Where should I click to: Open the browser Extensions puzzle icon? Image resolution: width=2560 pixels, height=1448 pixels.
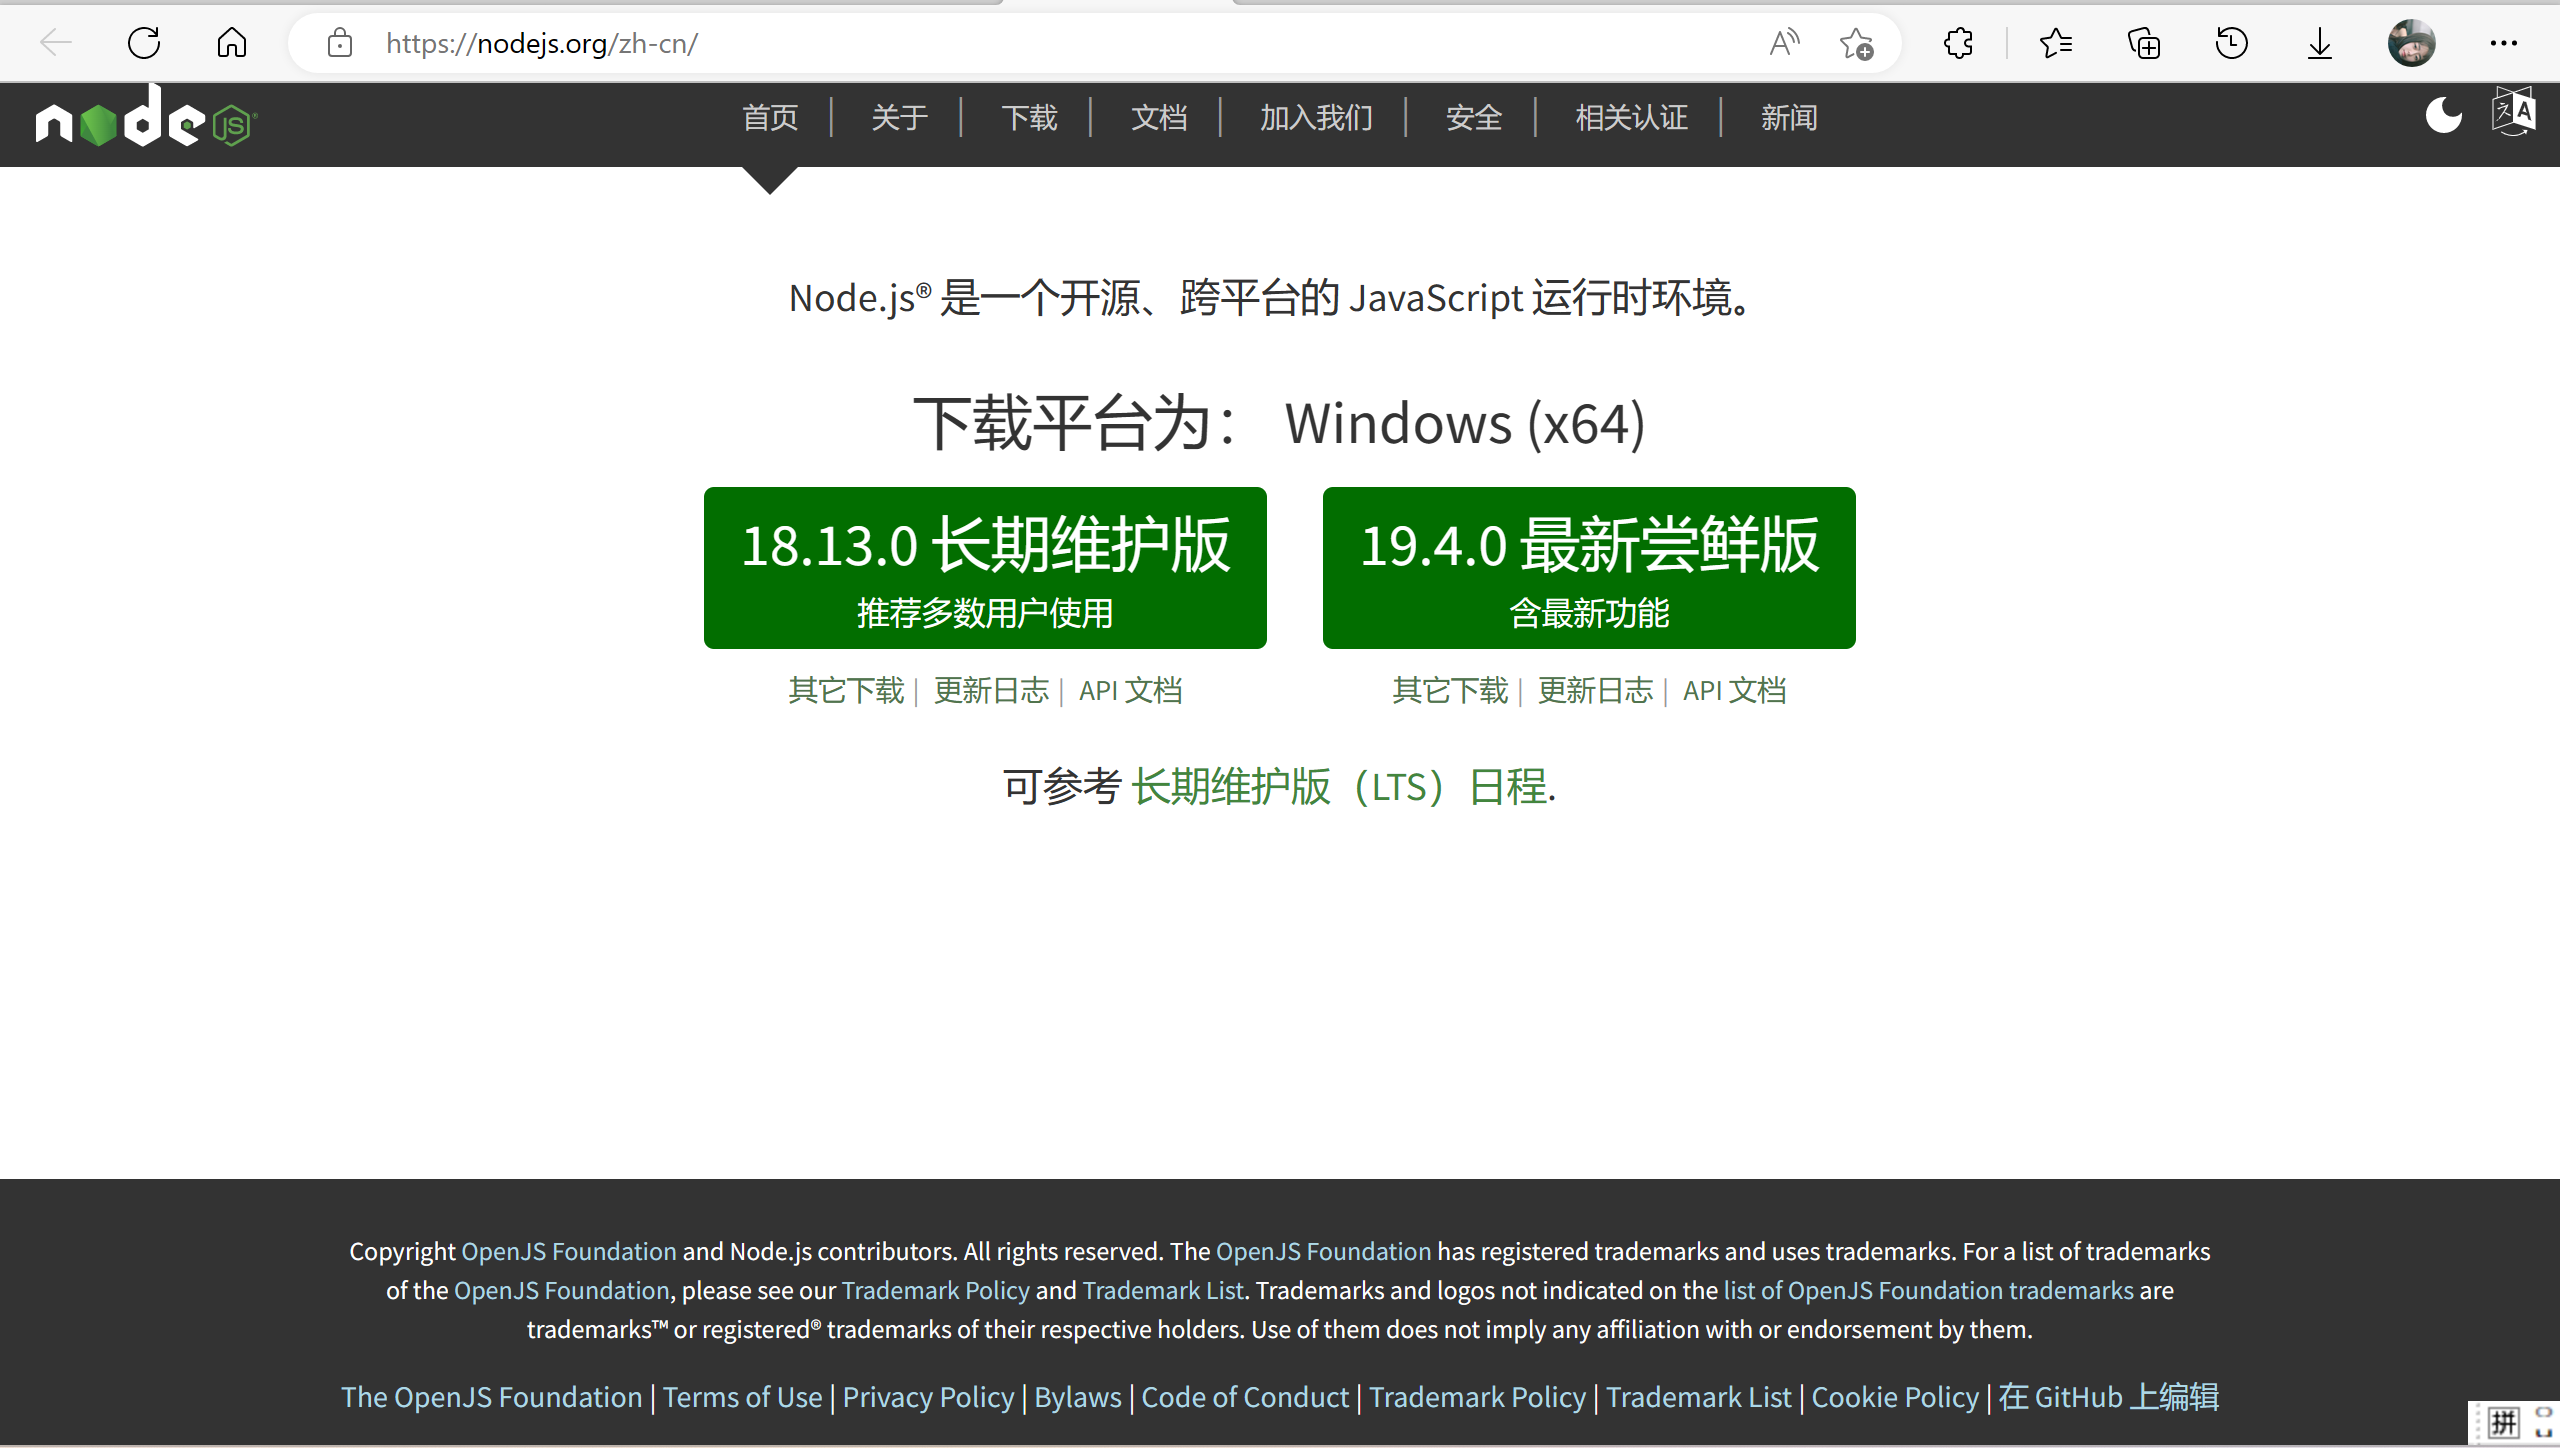click(1958, 43)
